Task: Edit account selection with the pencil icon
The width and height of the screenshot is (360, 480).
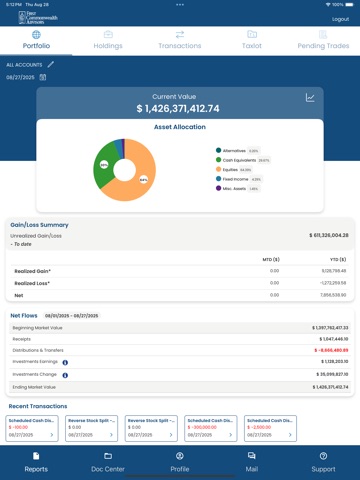Action: click(51, 64)
